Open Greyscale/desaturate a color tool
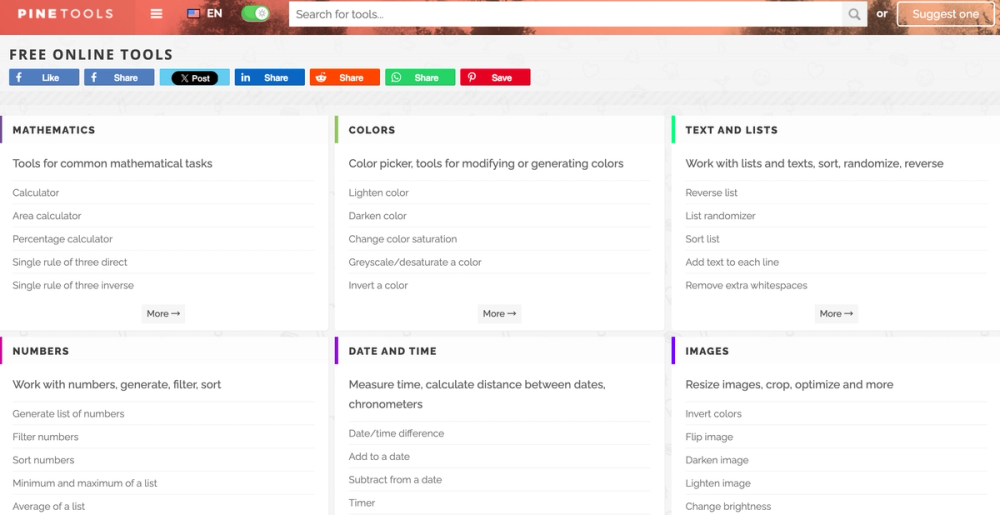Viewport: 1000px width, 515px height. [415, 262]
